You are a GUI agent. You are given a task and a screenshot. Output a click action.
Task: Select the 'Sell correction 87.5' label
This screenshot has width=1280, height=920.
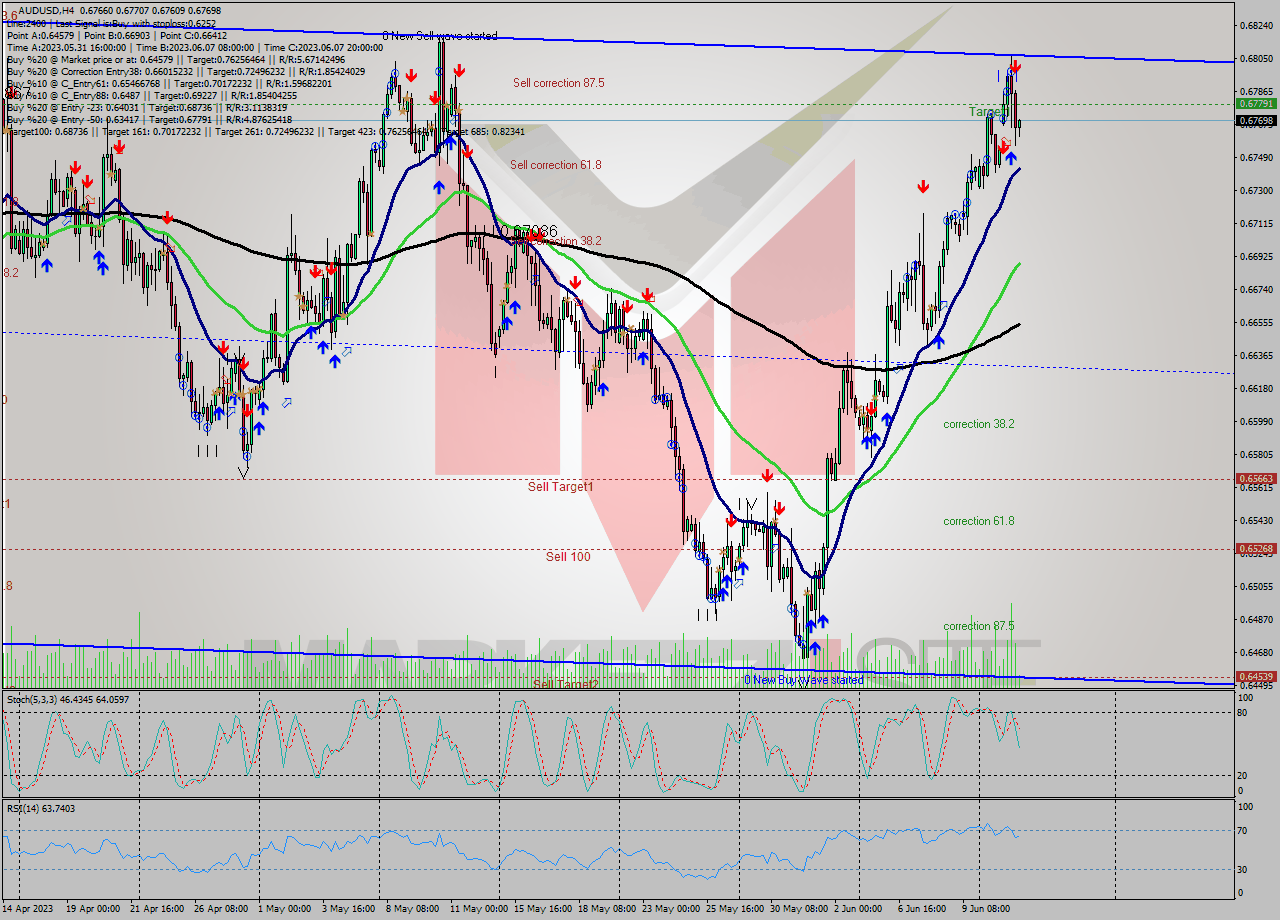(x=559, y=83)
